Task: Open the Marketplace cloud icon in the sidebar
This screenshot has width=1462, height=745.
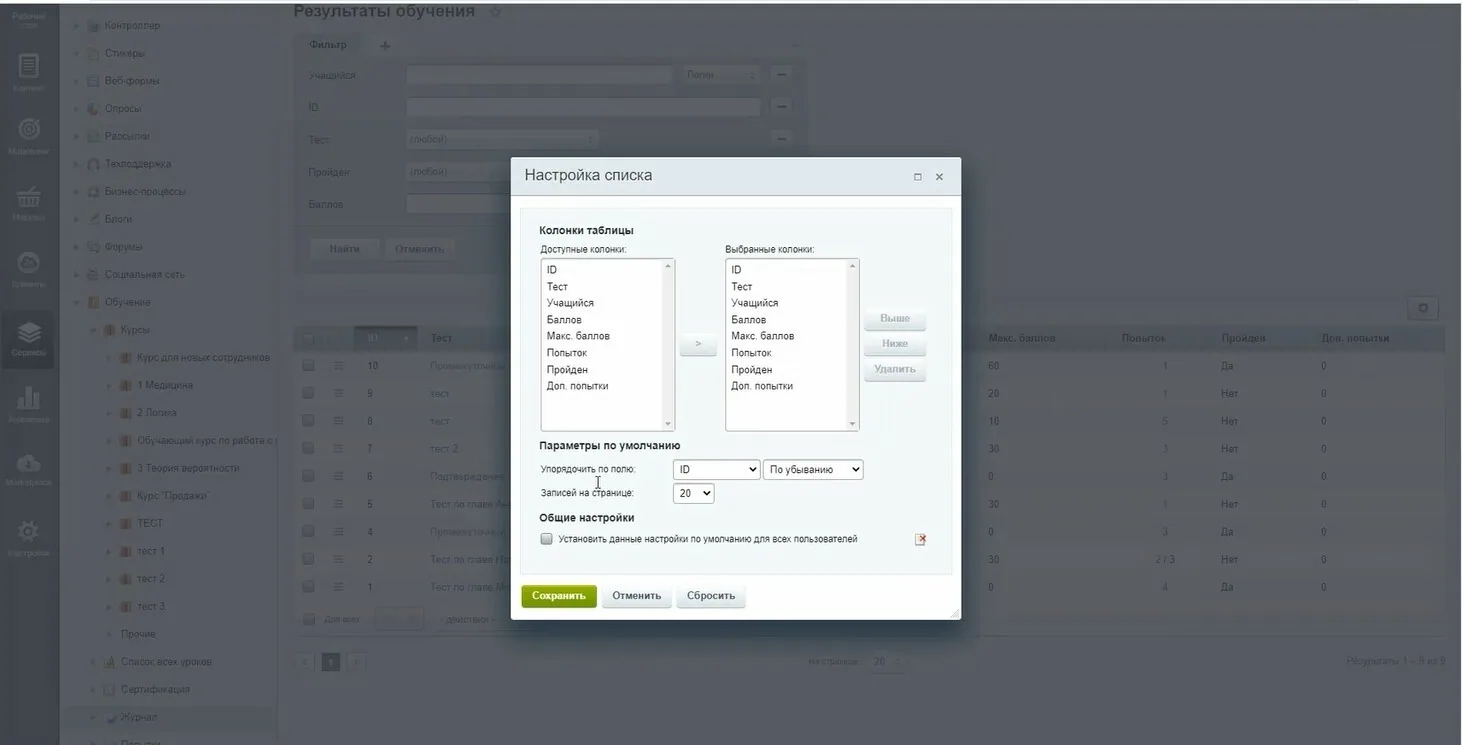Action: [29, 468]
